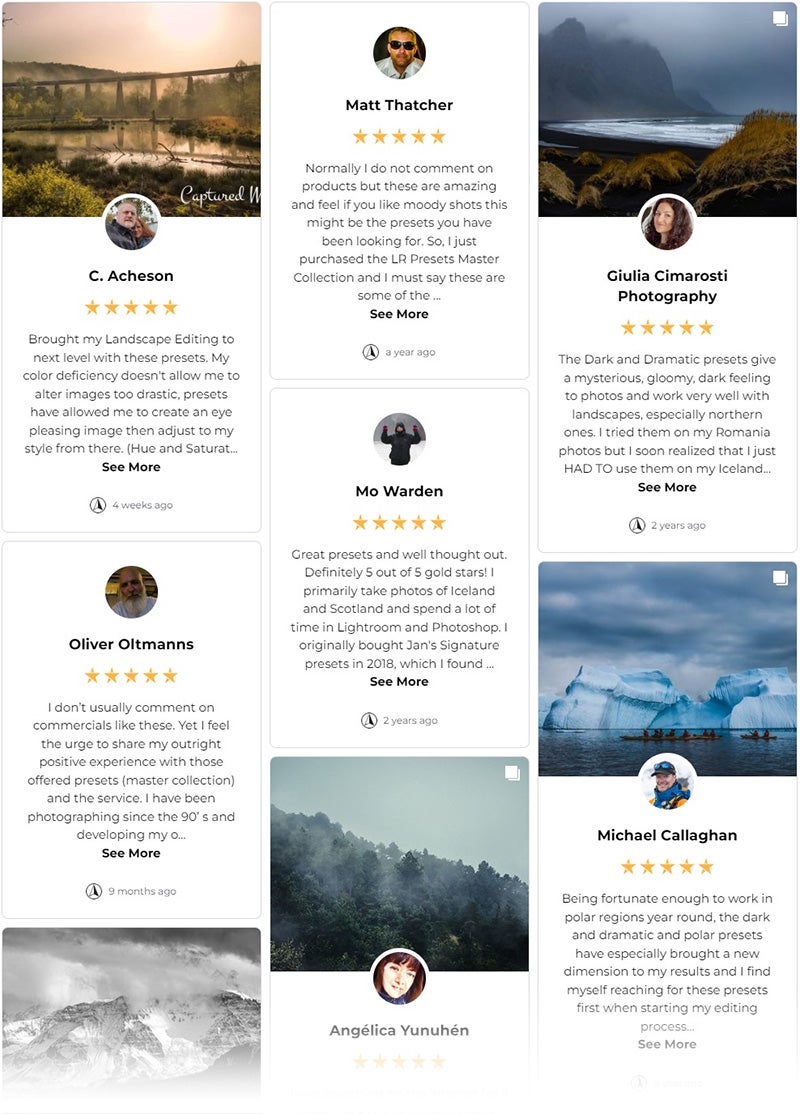Click the source logo icon beside "4 weeks ago"
The height and width of the screenshot is (1114, 800).
pos(98,505)
